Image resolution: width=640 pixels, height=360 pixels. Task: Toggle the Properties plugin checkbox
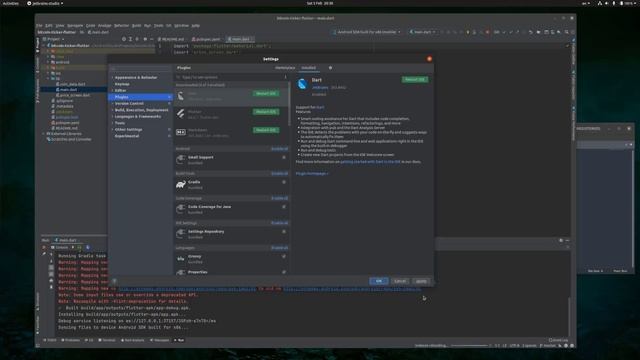tap(284, 272)
